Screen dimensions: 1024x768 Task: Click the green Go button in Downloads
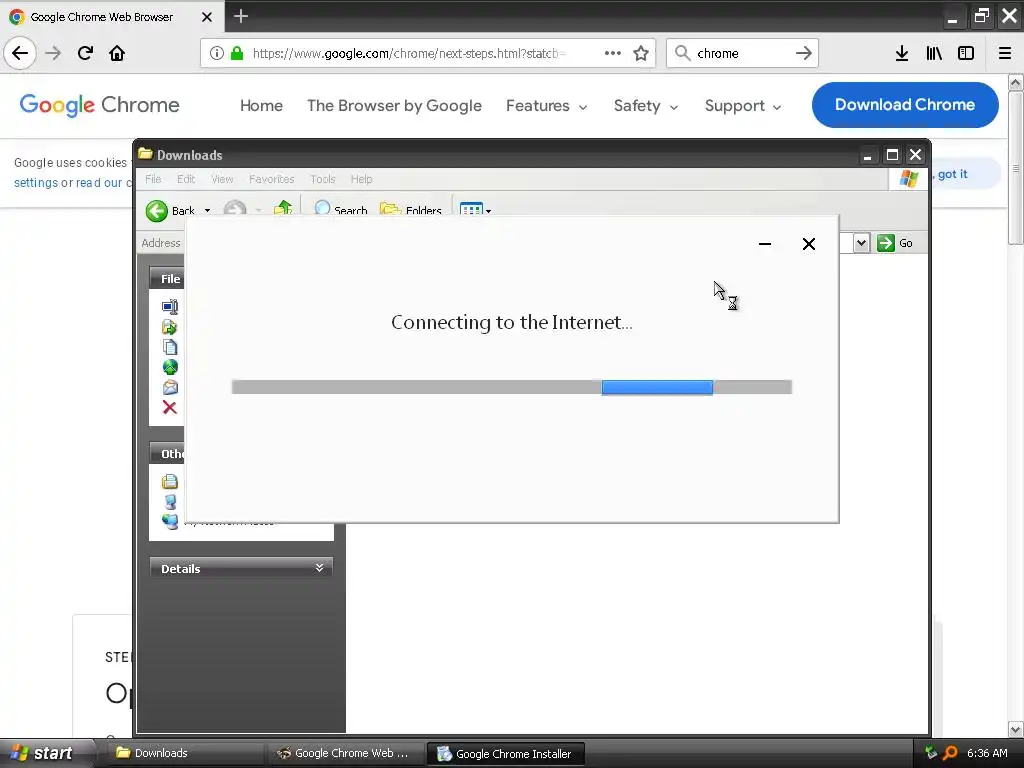pos(895,243)
